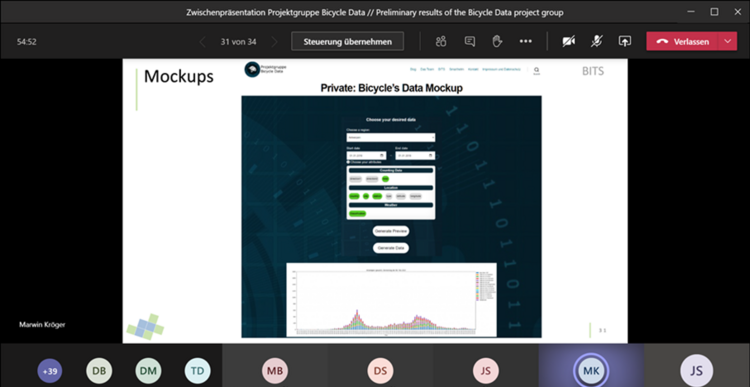
Task: Raise your hand in the meeting
Action: coord(497,42)
